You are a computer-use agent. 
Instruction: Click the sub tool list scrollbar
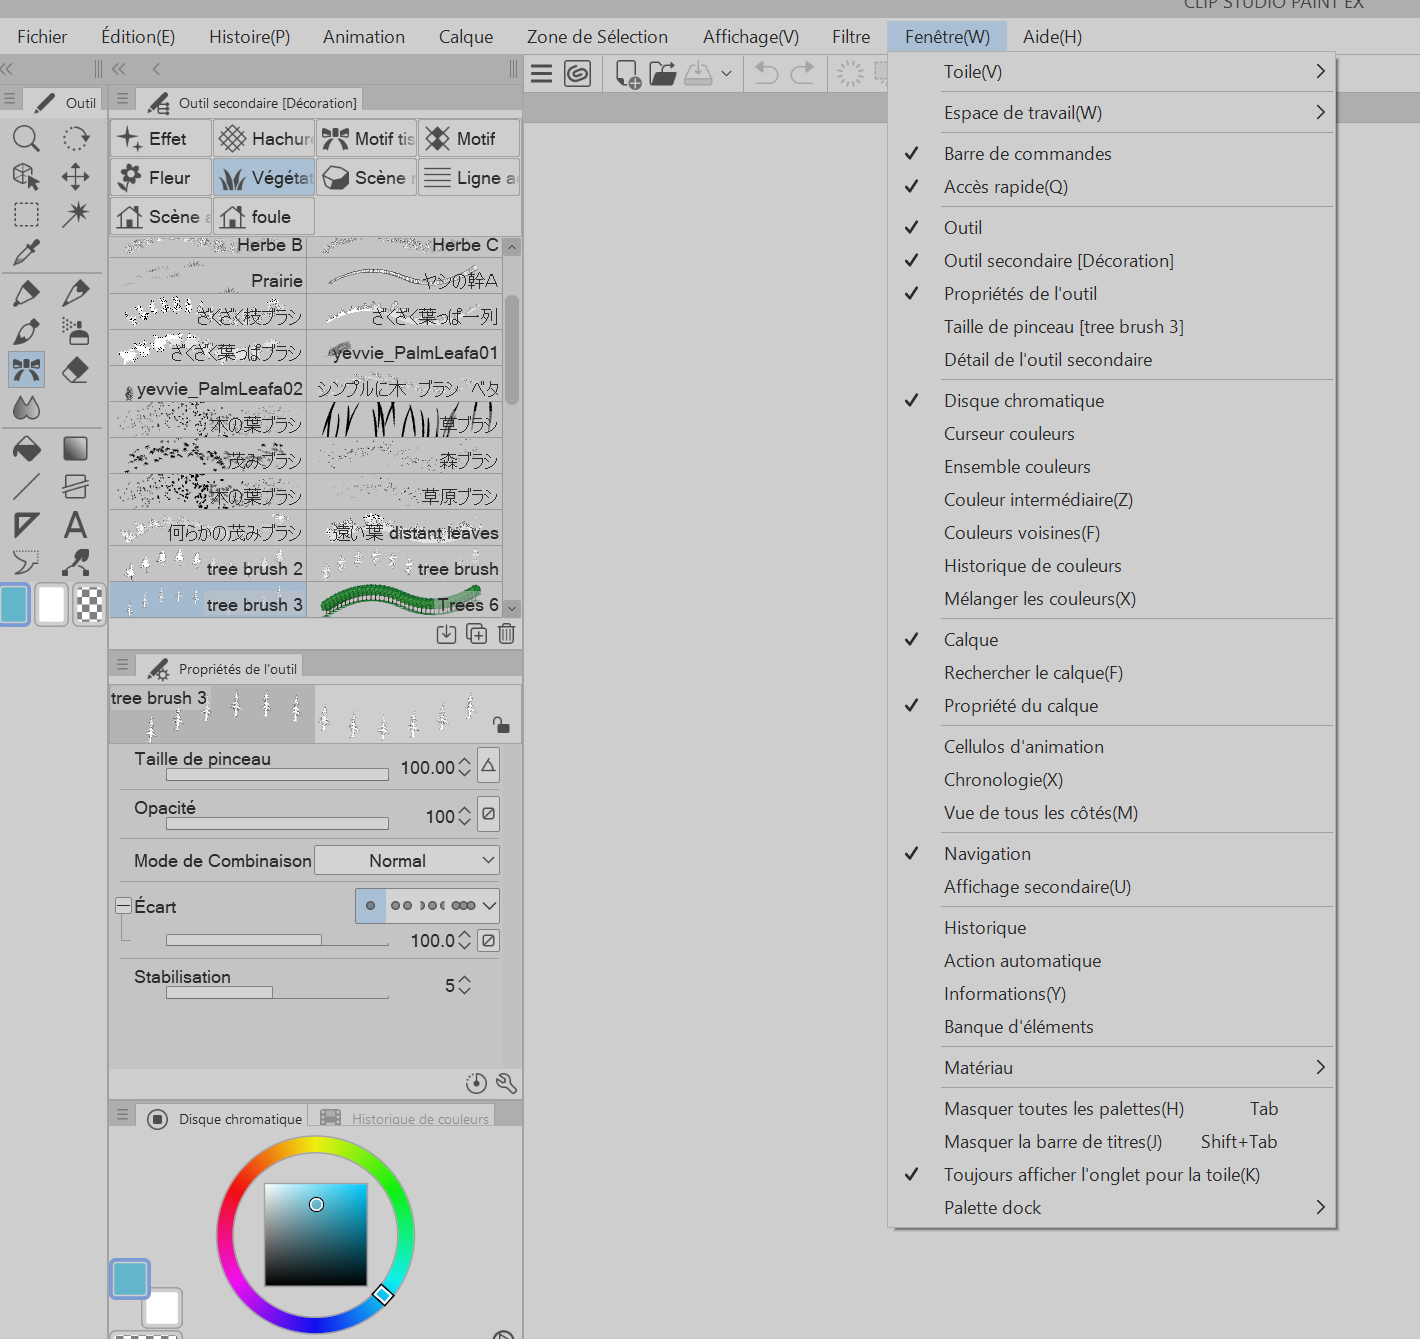512,350
